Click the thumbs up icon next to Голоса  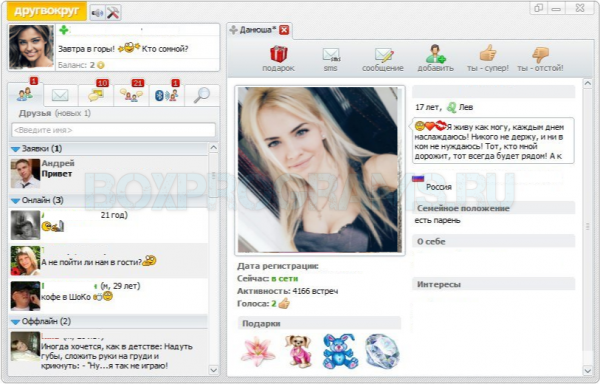tap(284, 304)
